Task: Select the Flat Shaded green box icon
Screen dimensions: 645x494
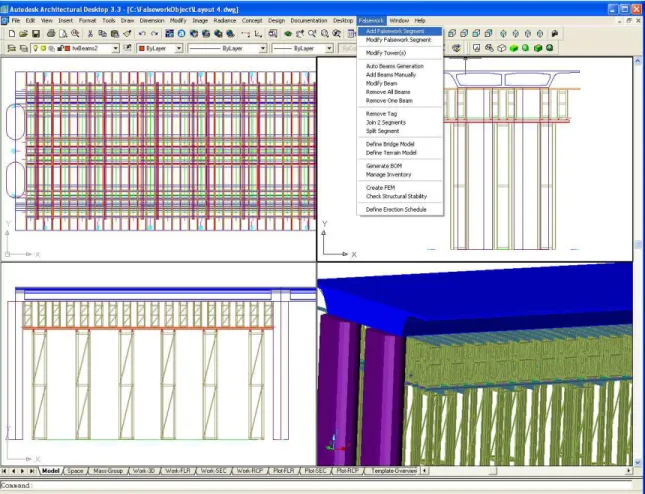Action: [x=513, y=48]
